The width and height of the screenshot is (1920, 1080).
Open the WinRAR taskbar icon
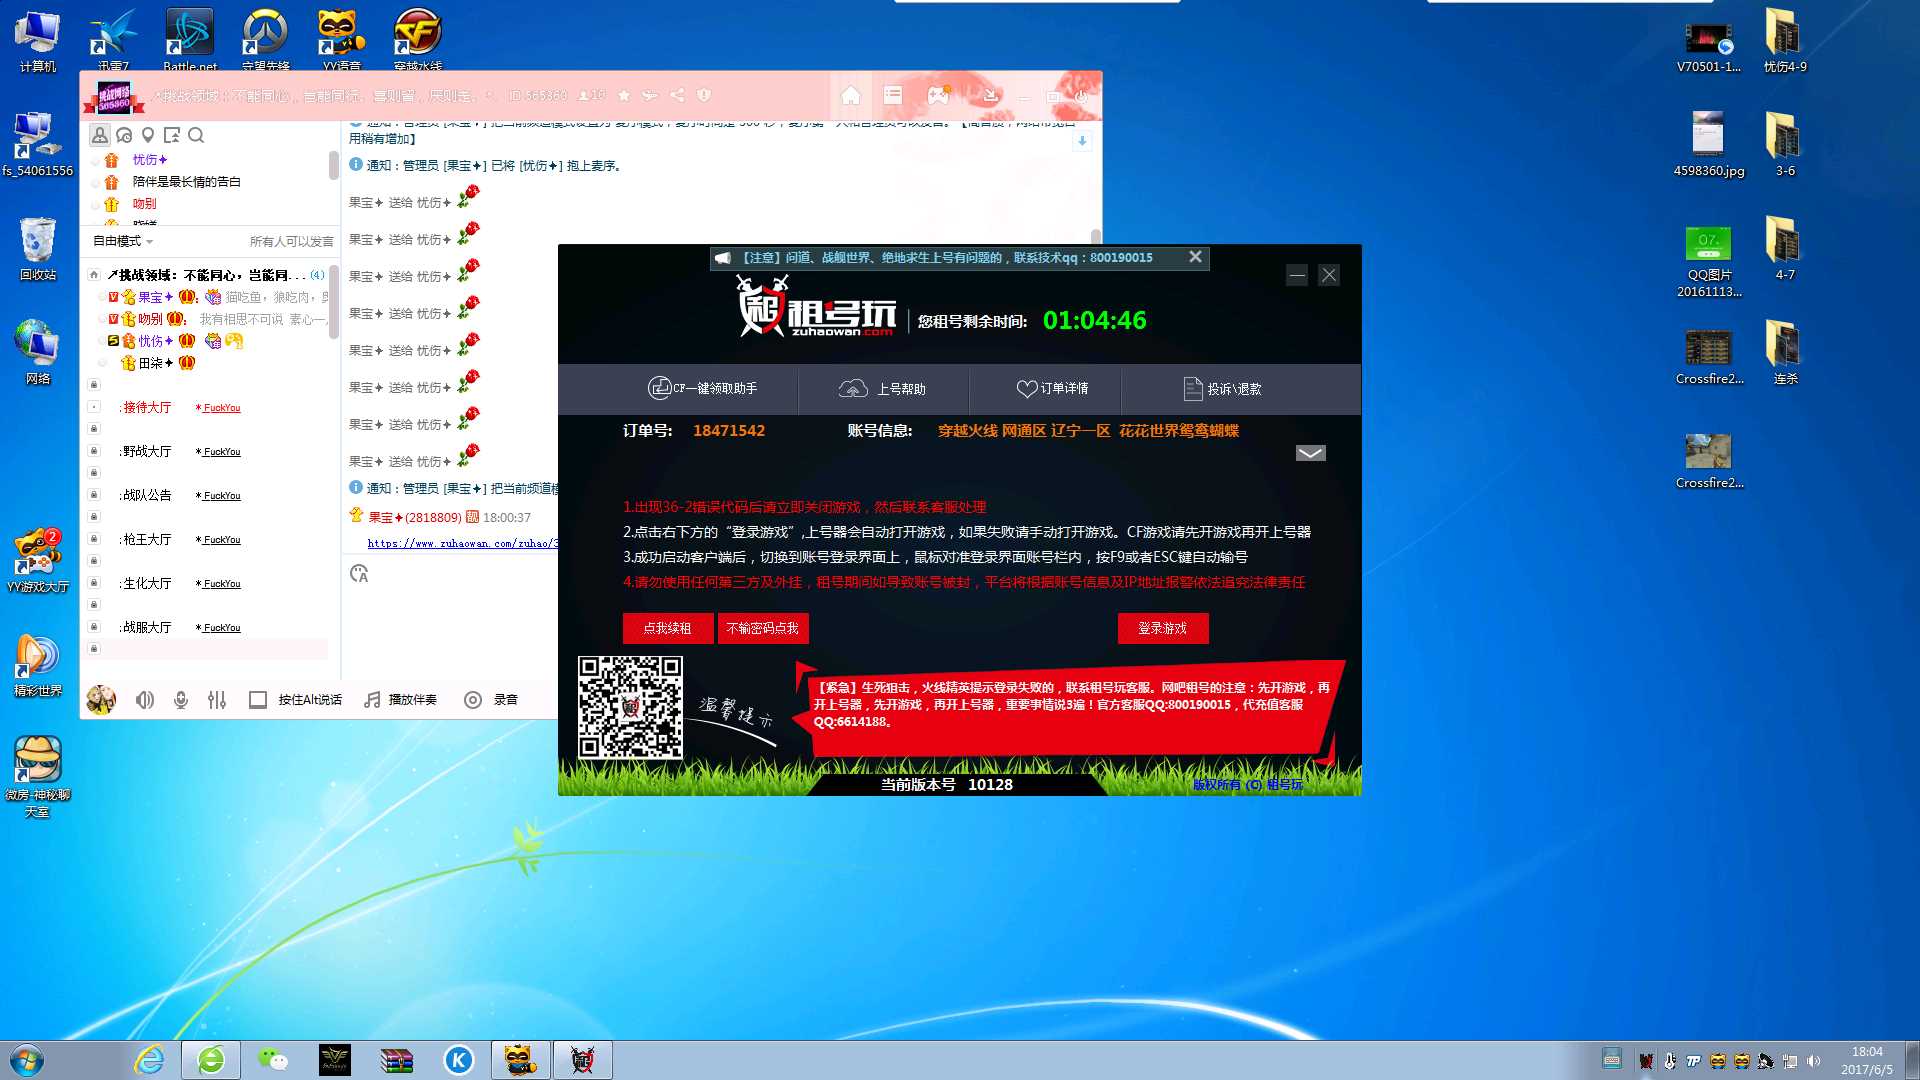tap(397, 1060)
